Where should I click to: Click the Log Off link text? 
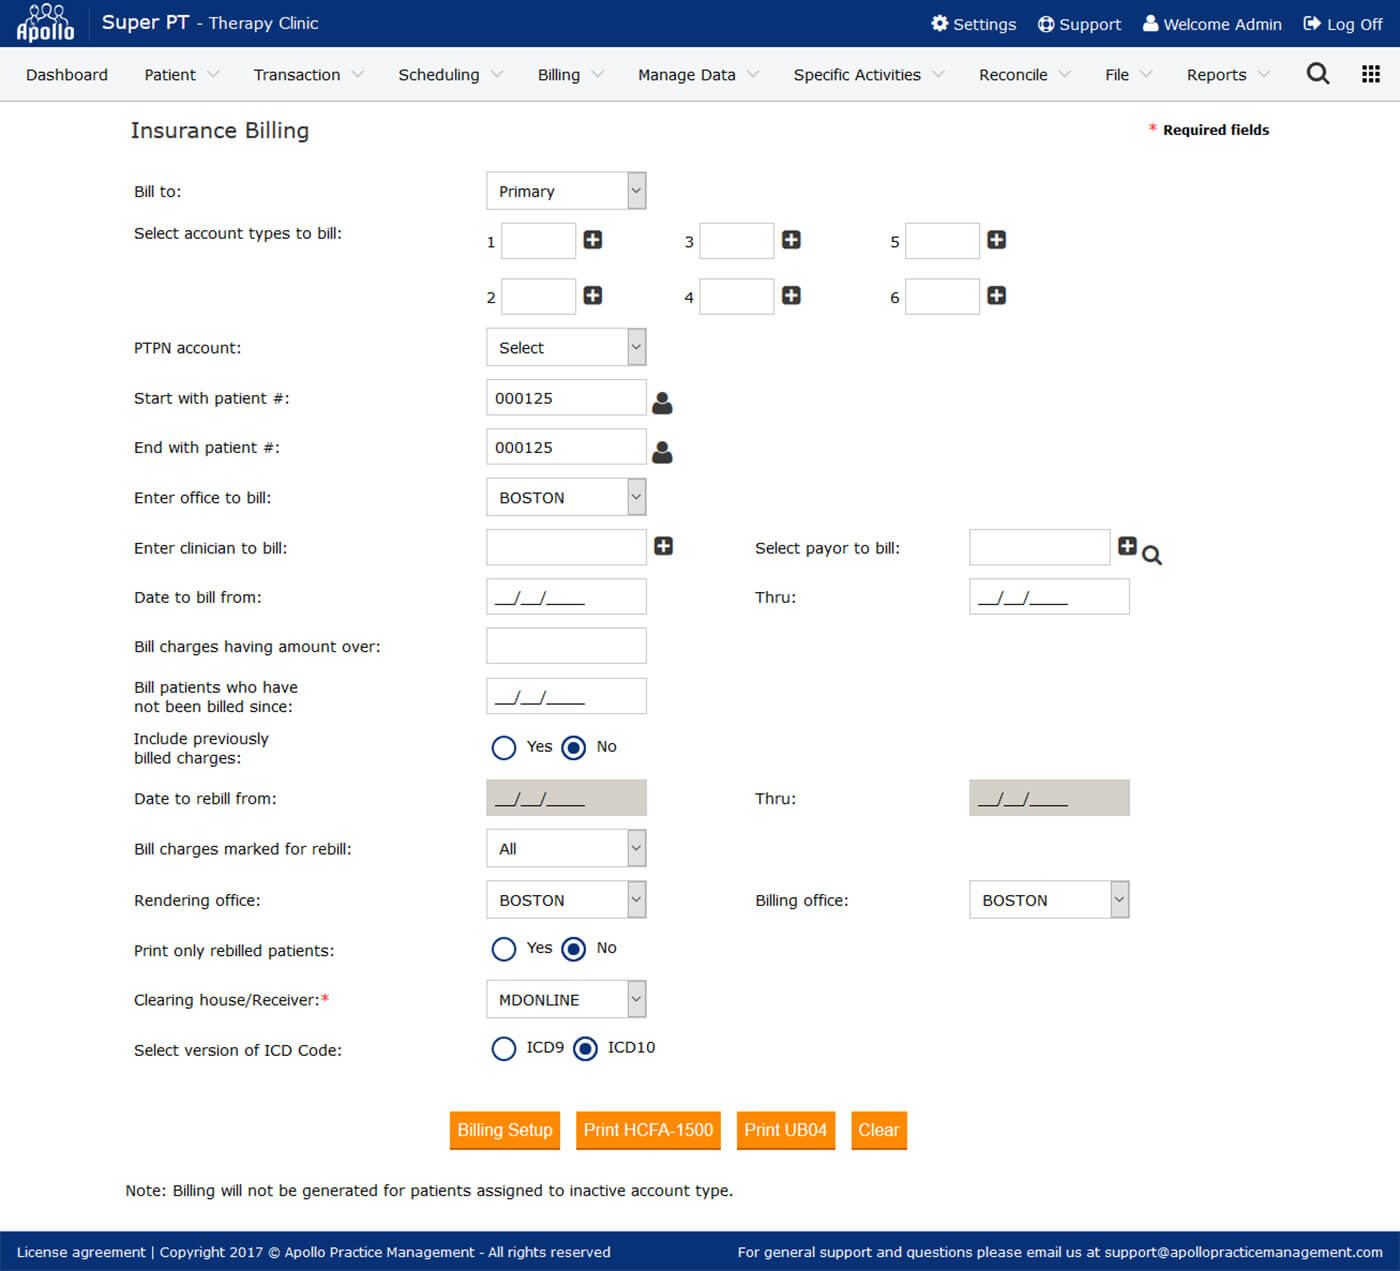coord(1355,24)
